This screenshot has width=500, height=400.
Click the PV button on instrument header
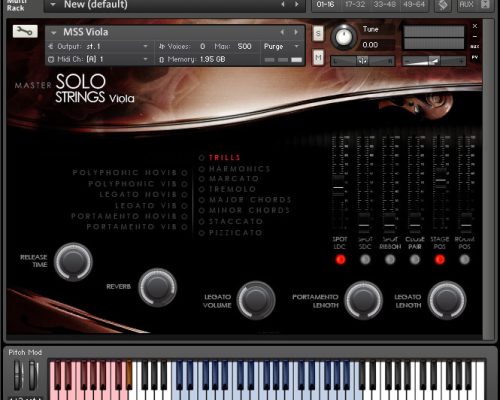tap(475, 57)
